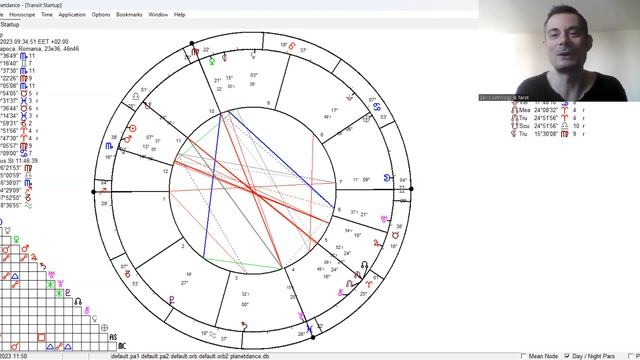Click the Jupiter header in the aspect grid

point(34,257)
